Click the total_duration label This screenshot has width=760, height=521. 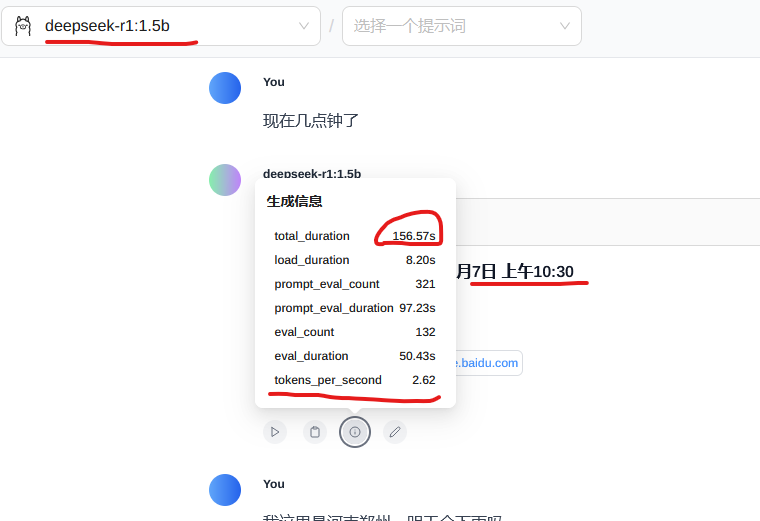pos(312,236)
